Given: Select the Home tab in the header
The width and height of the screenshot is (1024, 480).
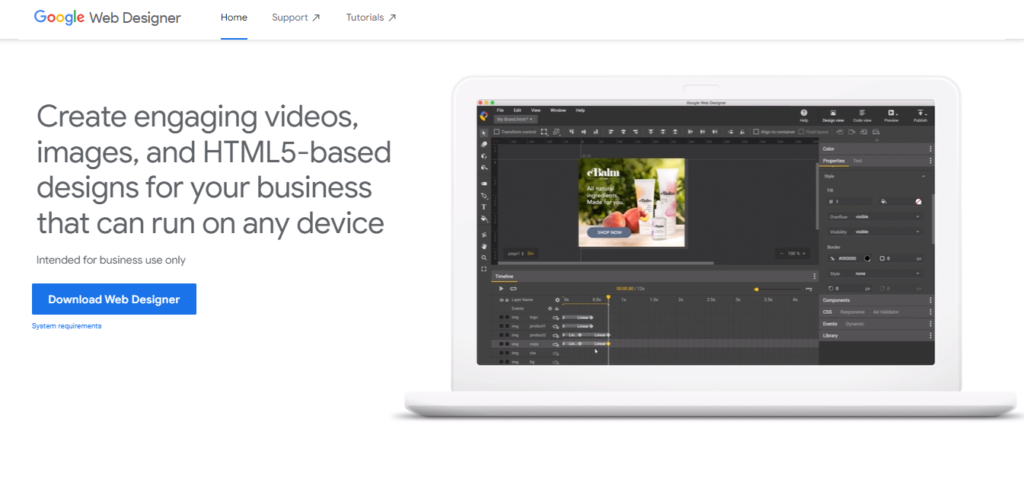Looking at the screenshot, I should pos(234,18).
